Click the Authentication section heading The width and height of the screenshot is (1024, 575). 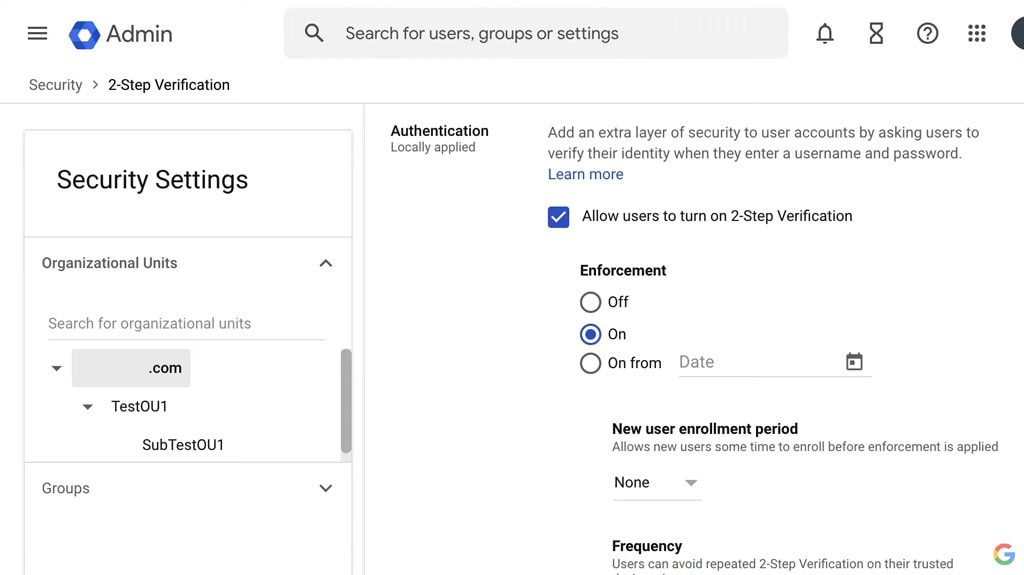(440, 131)
